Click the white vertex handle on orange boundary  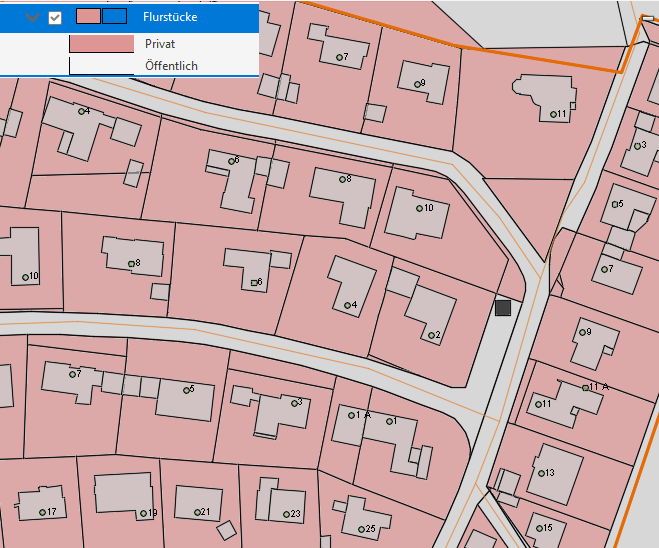[648, 18]
